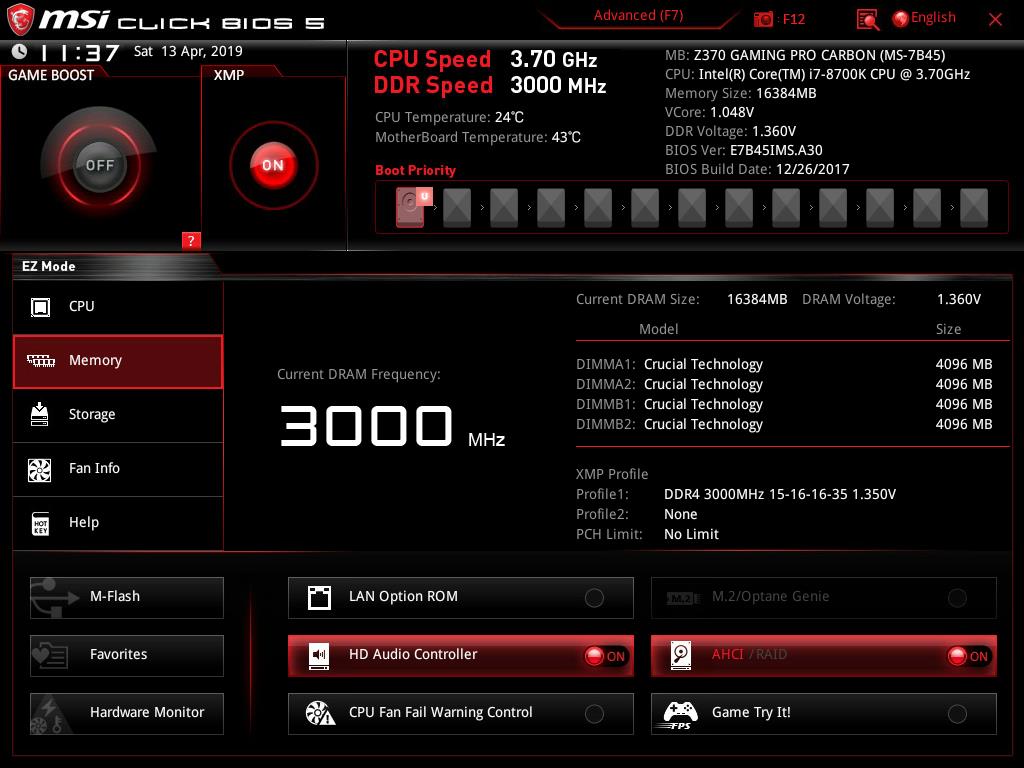Toggle AHCI / RAID switch
Image resolution: width=1024 pixels, height=768 pixels.
(968, 656)
